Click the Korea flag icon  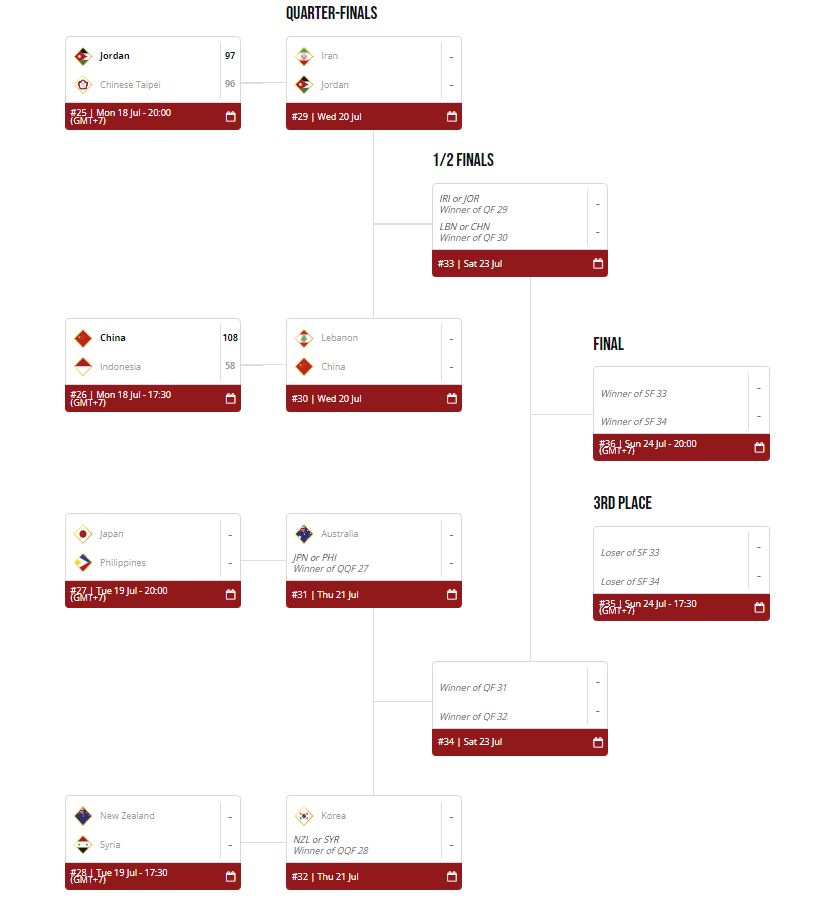[304, 816]
